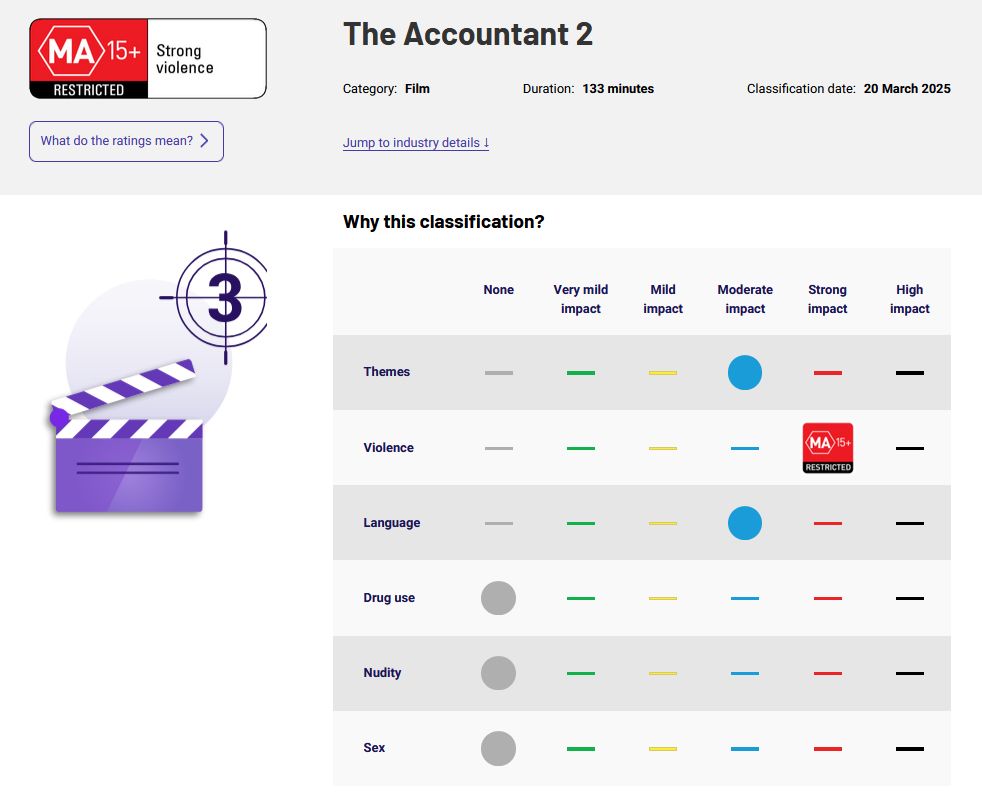Click the grey circle in Drug use row

click(x=499, y=598)
